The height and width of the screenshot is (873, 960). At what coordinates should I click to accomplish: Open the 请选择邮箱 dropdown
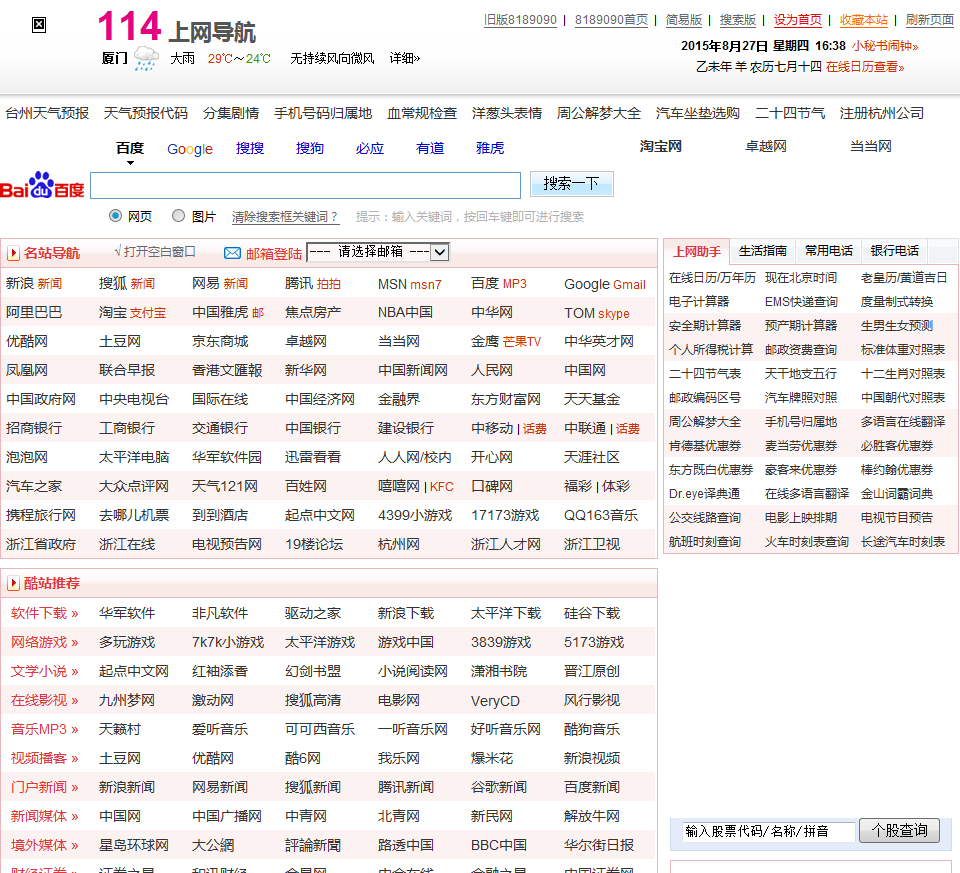[378, 252]
